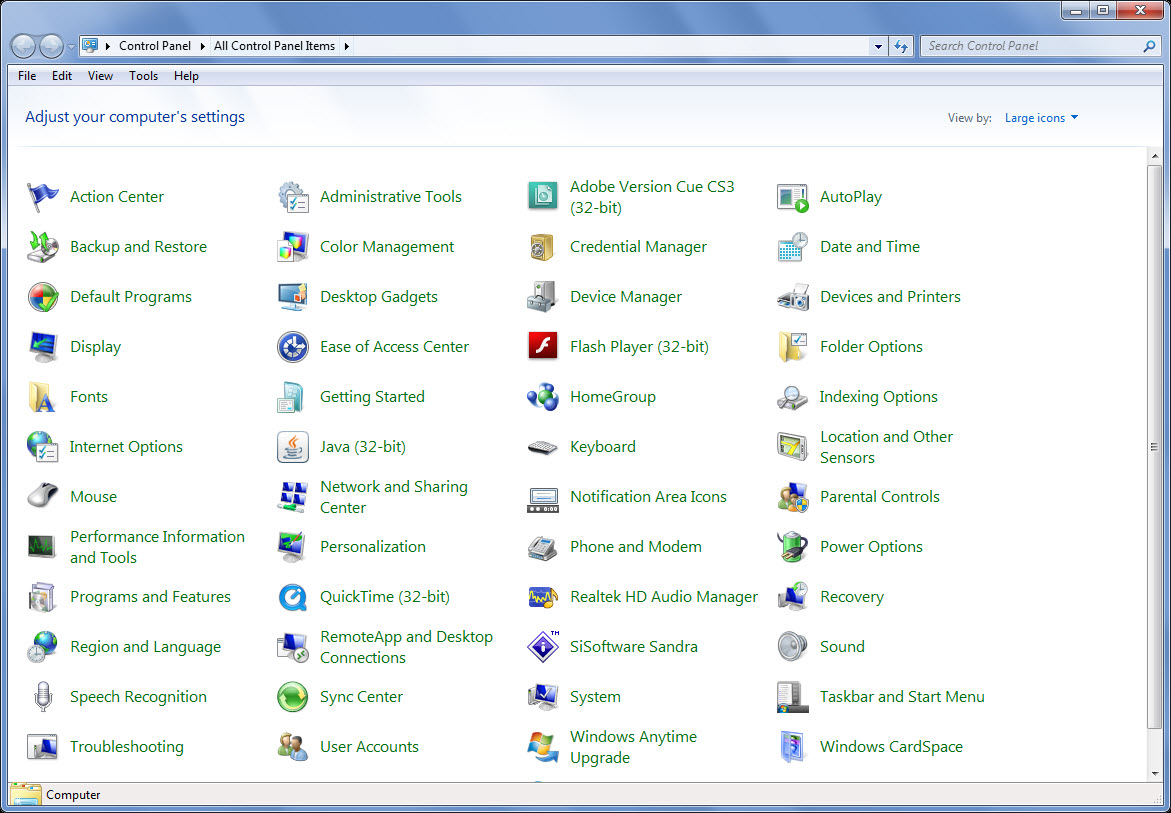Click the Desktop Gadgets icon

(x=293, y=297)
